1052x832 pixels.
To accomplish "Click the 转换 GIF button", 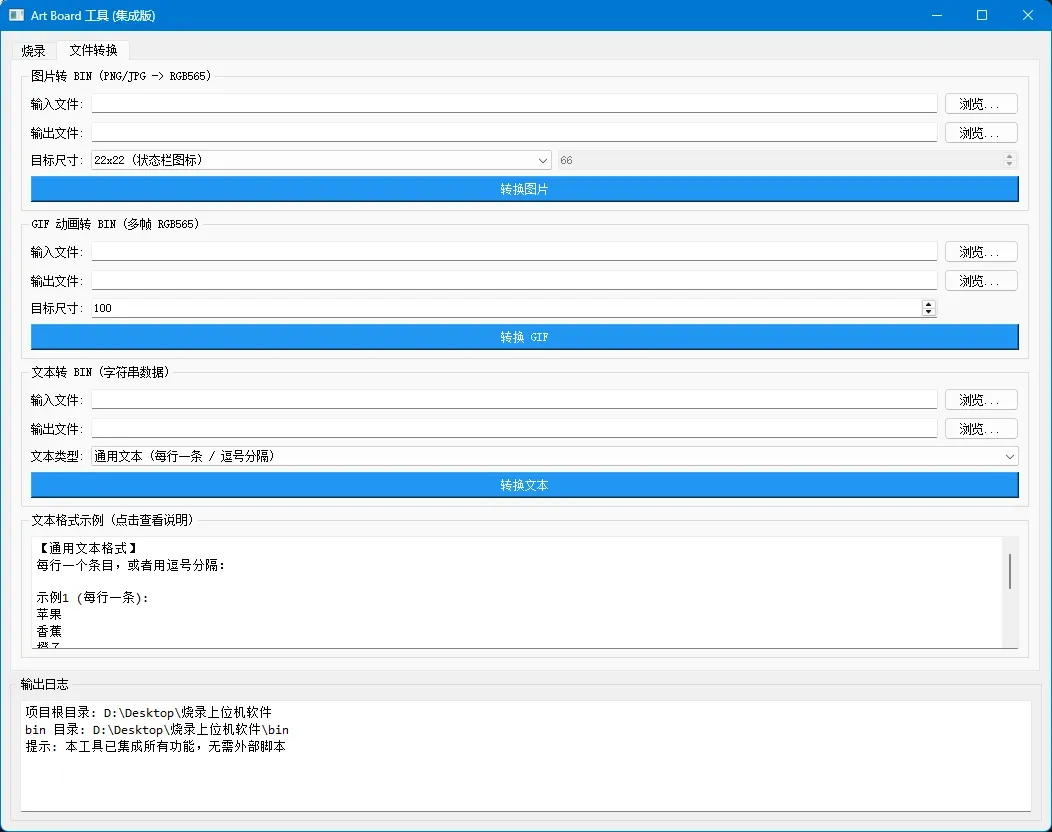I will tap(525, 337).
